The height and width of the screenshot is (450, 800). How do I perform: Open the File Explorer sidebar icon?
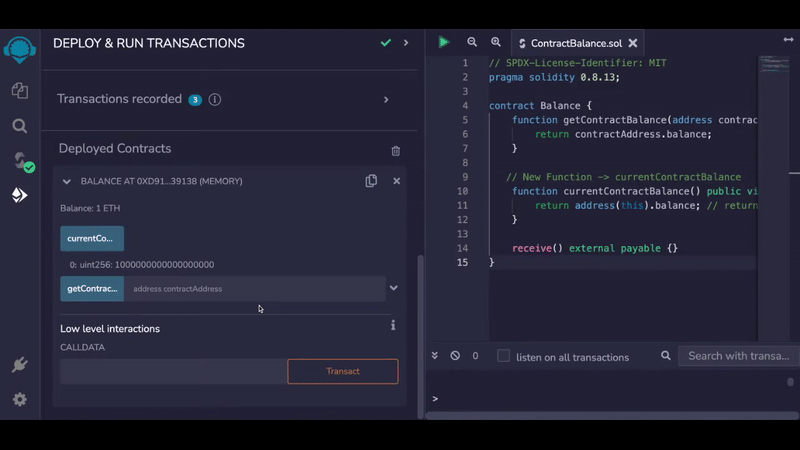tap(19, 91)
